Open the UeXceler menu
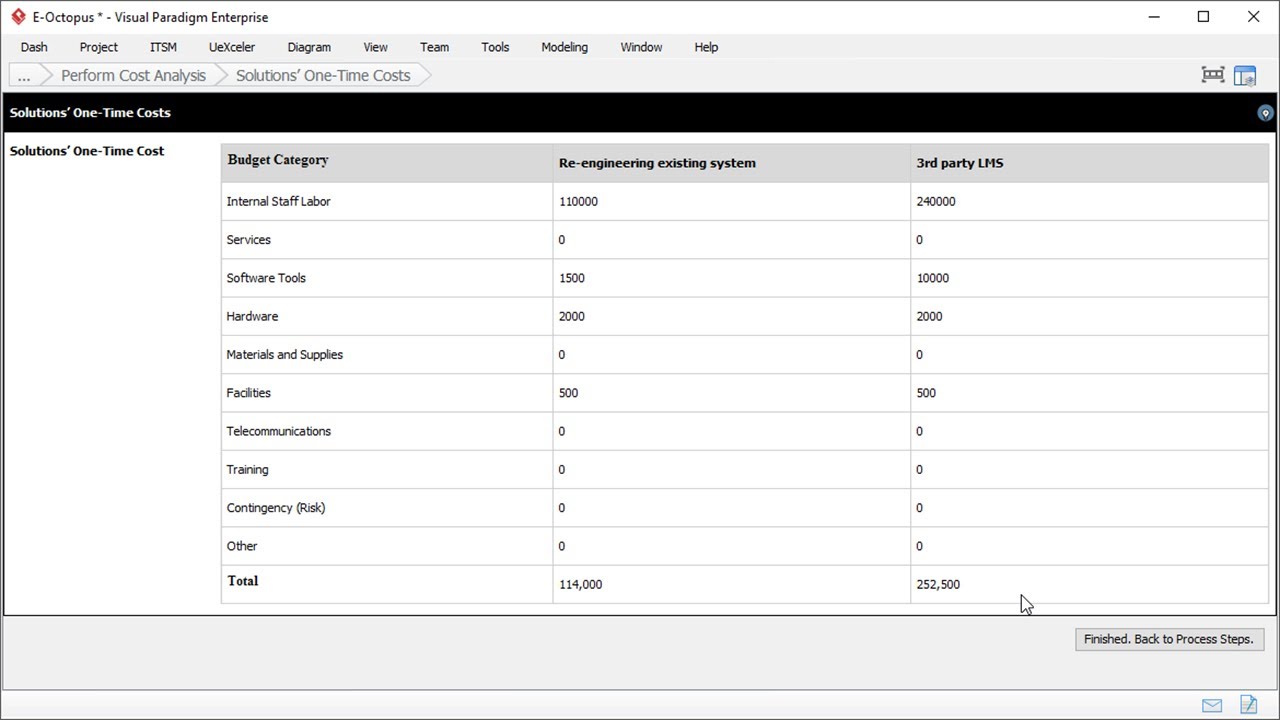 click(232, 47)
